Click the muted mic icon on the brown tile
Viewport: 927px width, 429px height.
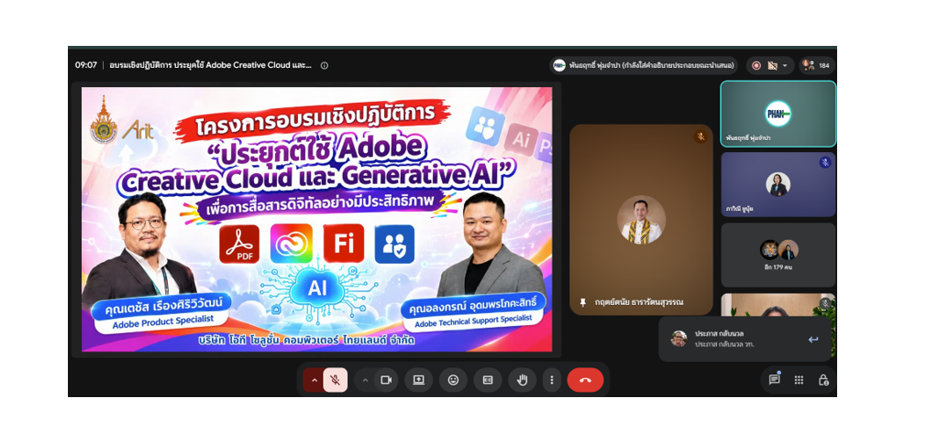click(x=701, y=137)
